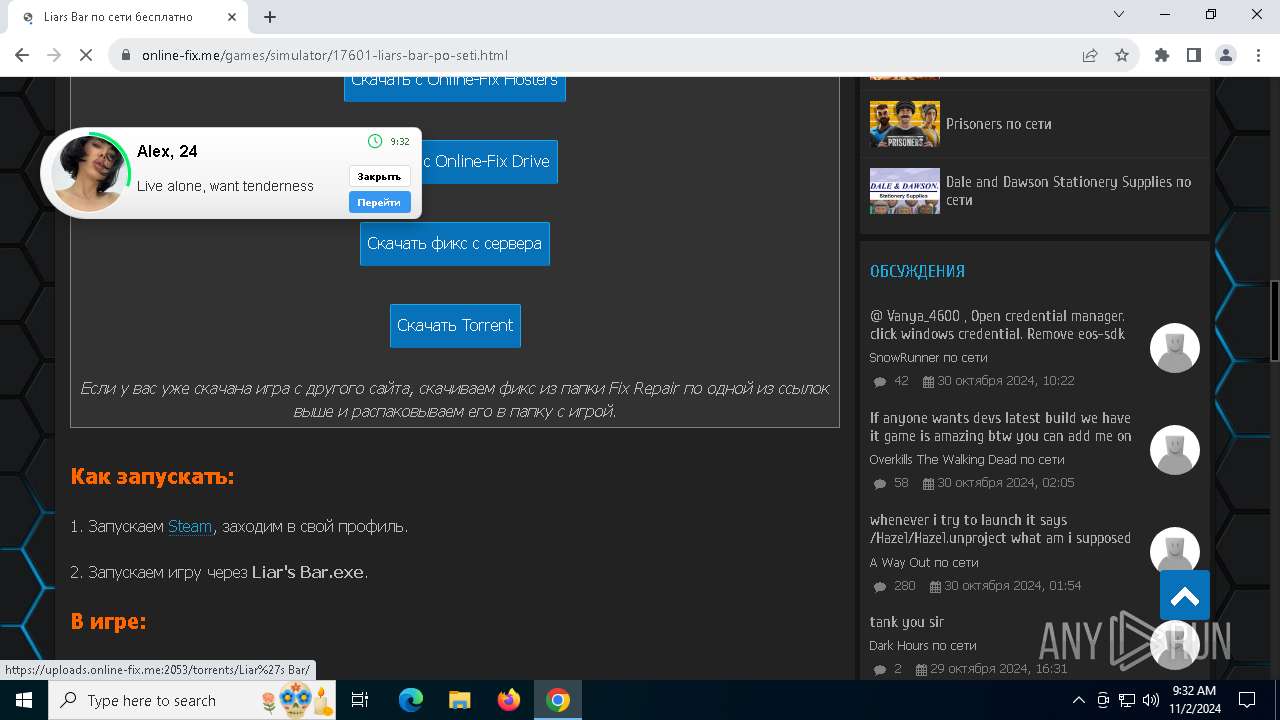Open a new browser tab
The image size is (1280, 720).
click(270, 17)
